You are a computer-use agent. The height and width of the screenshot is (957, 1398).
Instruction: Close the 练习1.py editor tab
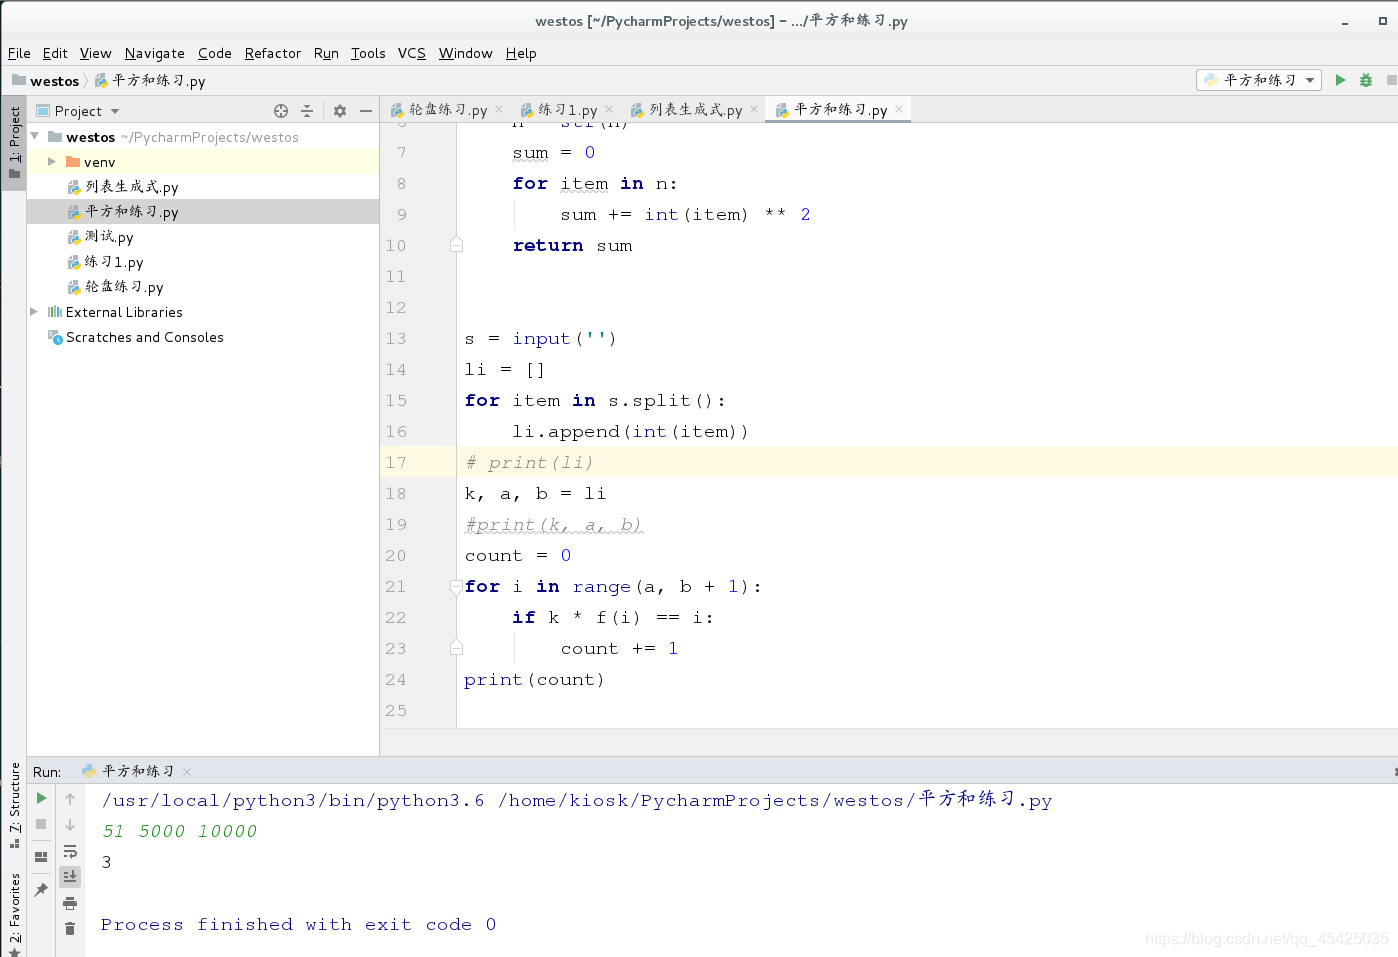[609, 109]
